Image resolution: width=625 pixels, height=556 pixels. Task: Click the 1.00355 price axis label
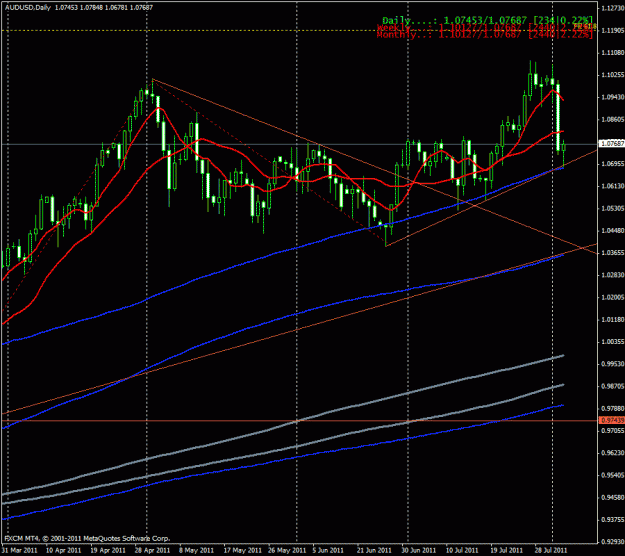point(613,342)
